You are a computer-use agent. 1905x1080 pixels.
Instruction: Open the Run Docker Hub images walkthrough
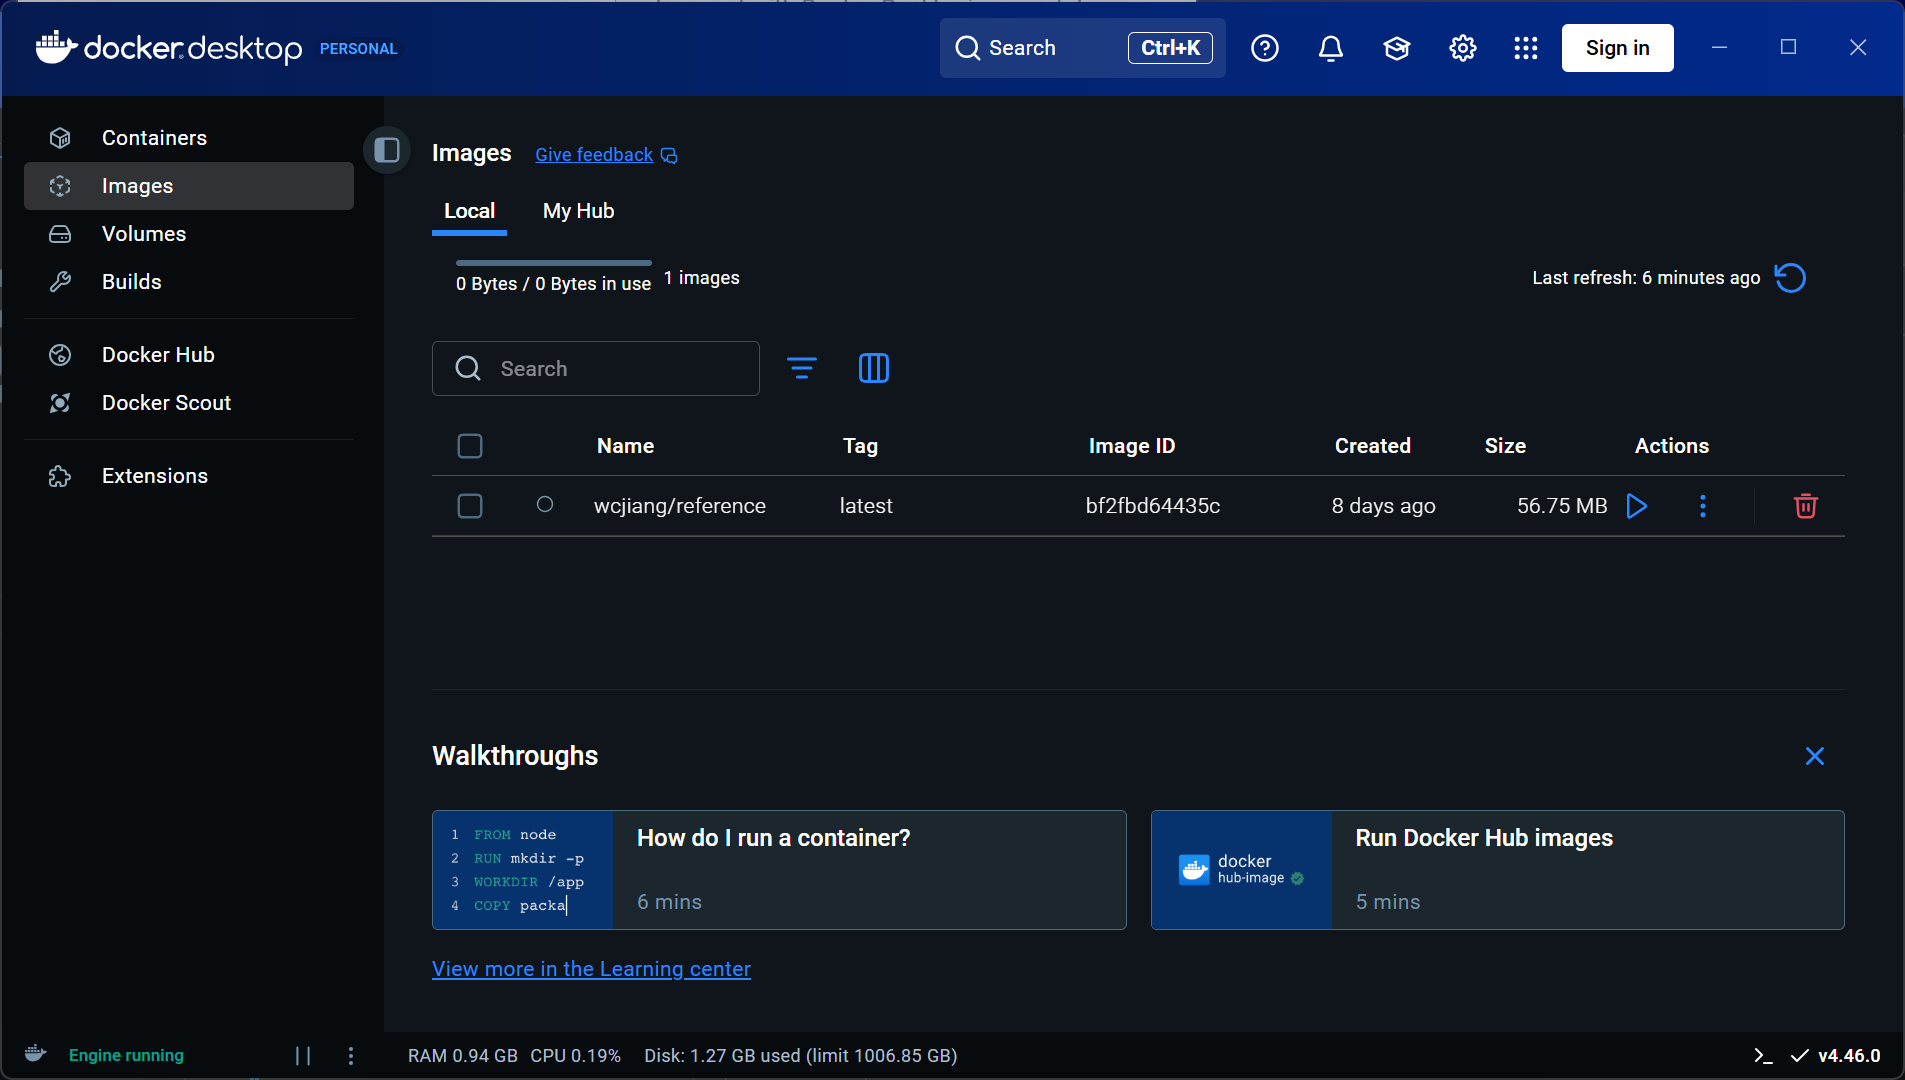pos(1498,870)
